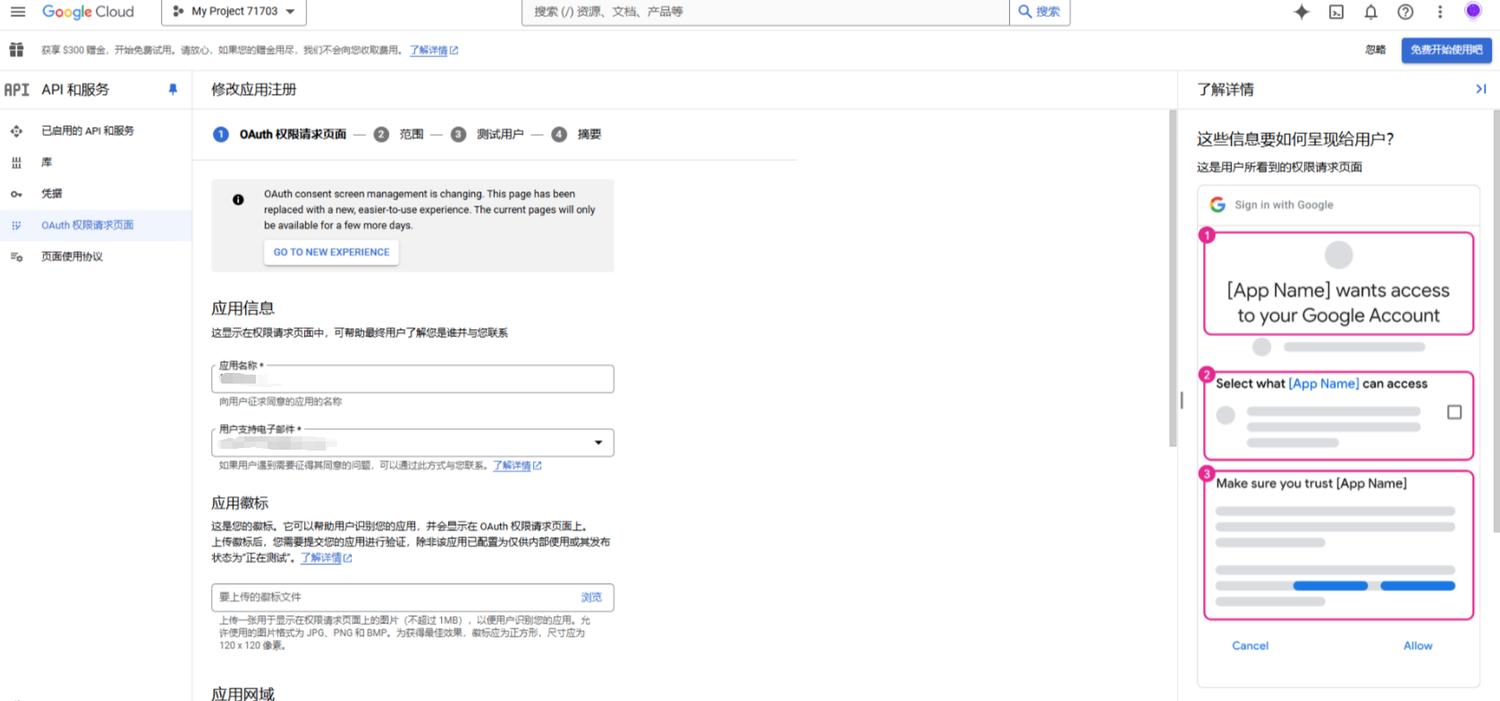Click the 页面使用协议 sidebar icon
The image size is (1500, 701).
point(16,257)
